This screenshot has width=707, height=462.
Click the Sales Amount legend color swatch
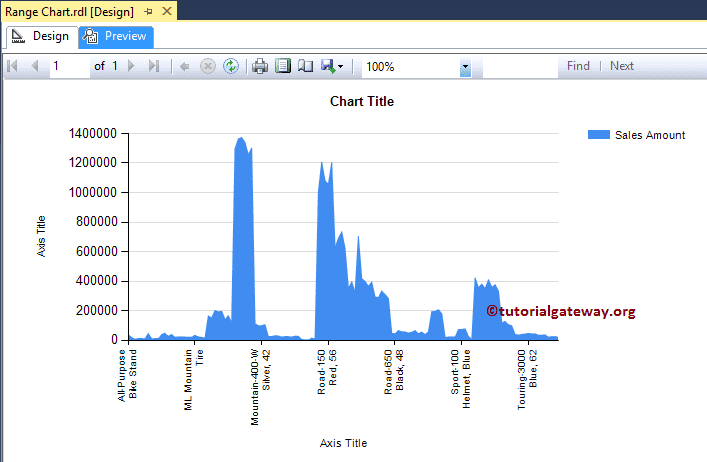tap(599, 134)
